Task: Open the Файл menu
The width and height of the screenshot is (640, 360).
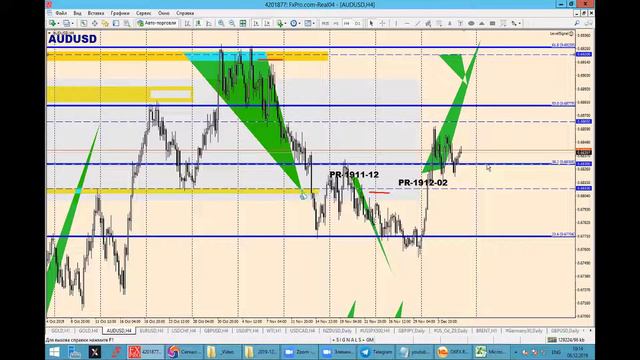Action: [61, 13]
